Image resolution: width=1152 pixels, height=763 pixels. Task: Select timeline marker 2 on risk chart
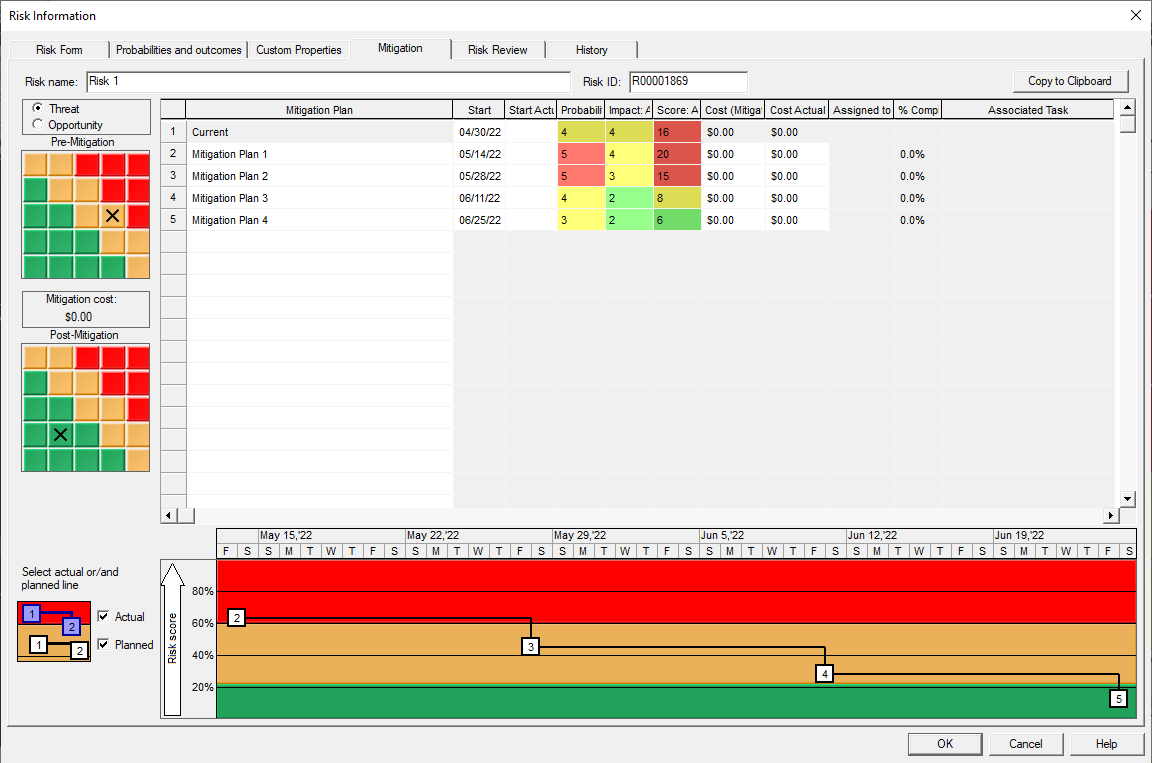(237, 618)
